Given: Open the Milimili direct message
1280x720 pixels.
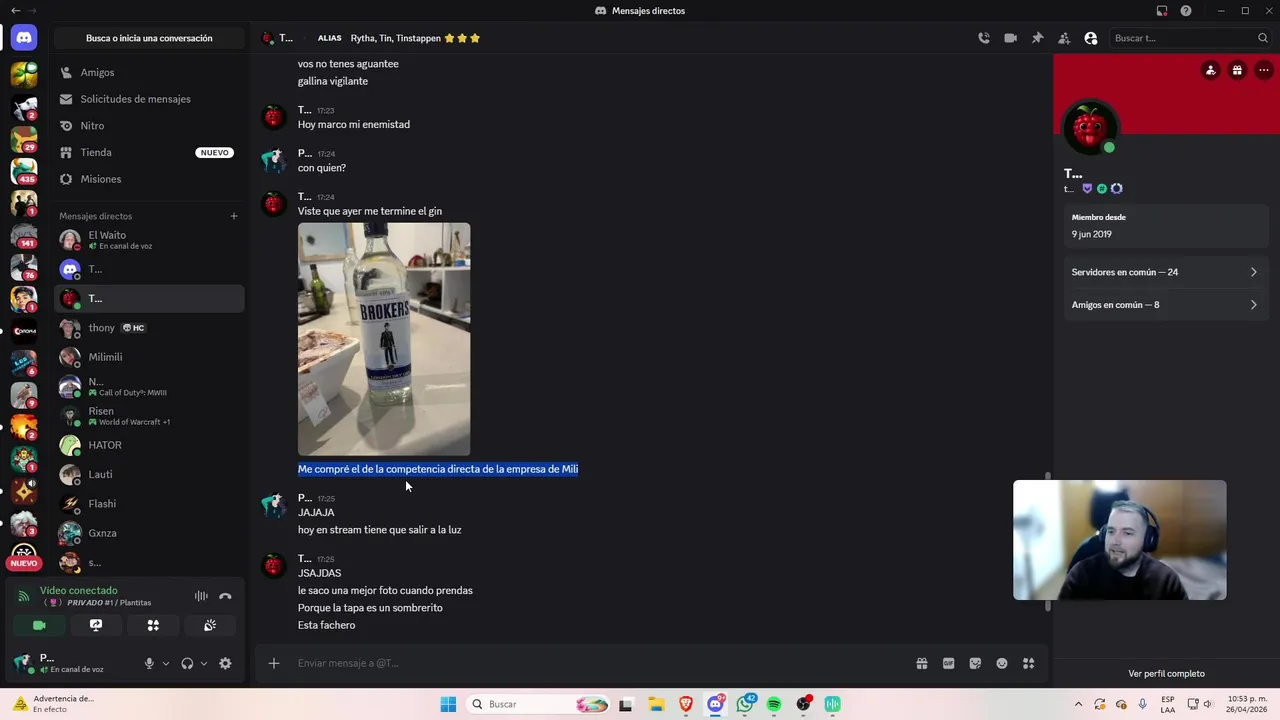Looking at the screenshot, I should pos(149,357).
